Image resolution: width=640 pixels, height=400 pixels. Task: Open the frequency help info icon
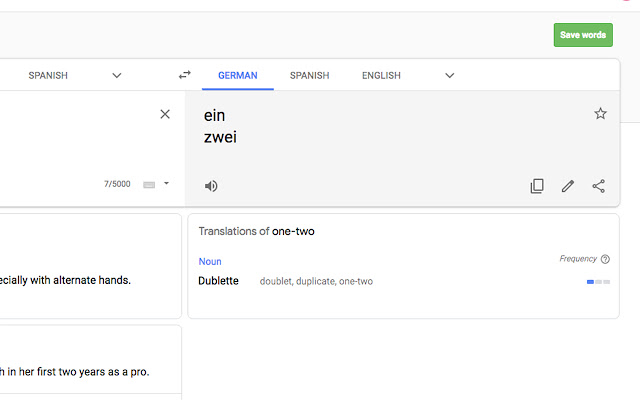(x=605, y=259)
